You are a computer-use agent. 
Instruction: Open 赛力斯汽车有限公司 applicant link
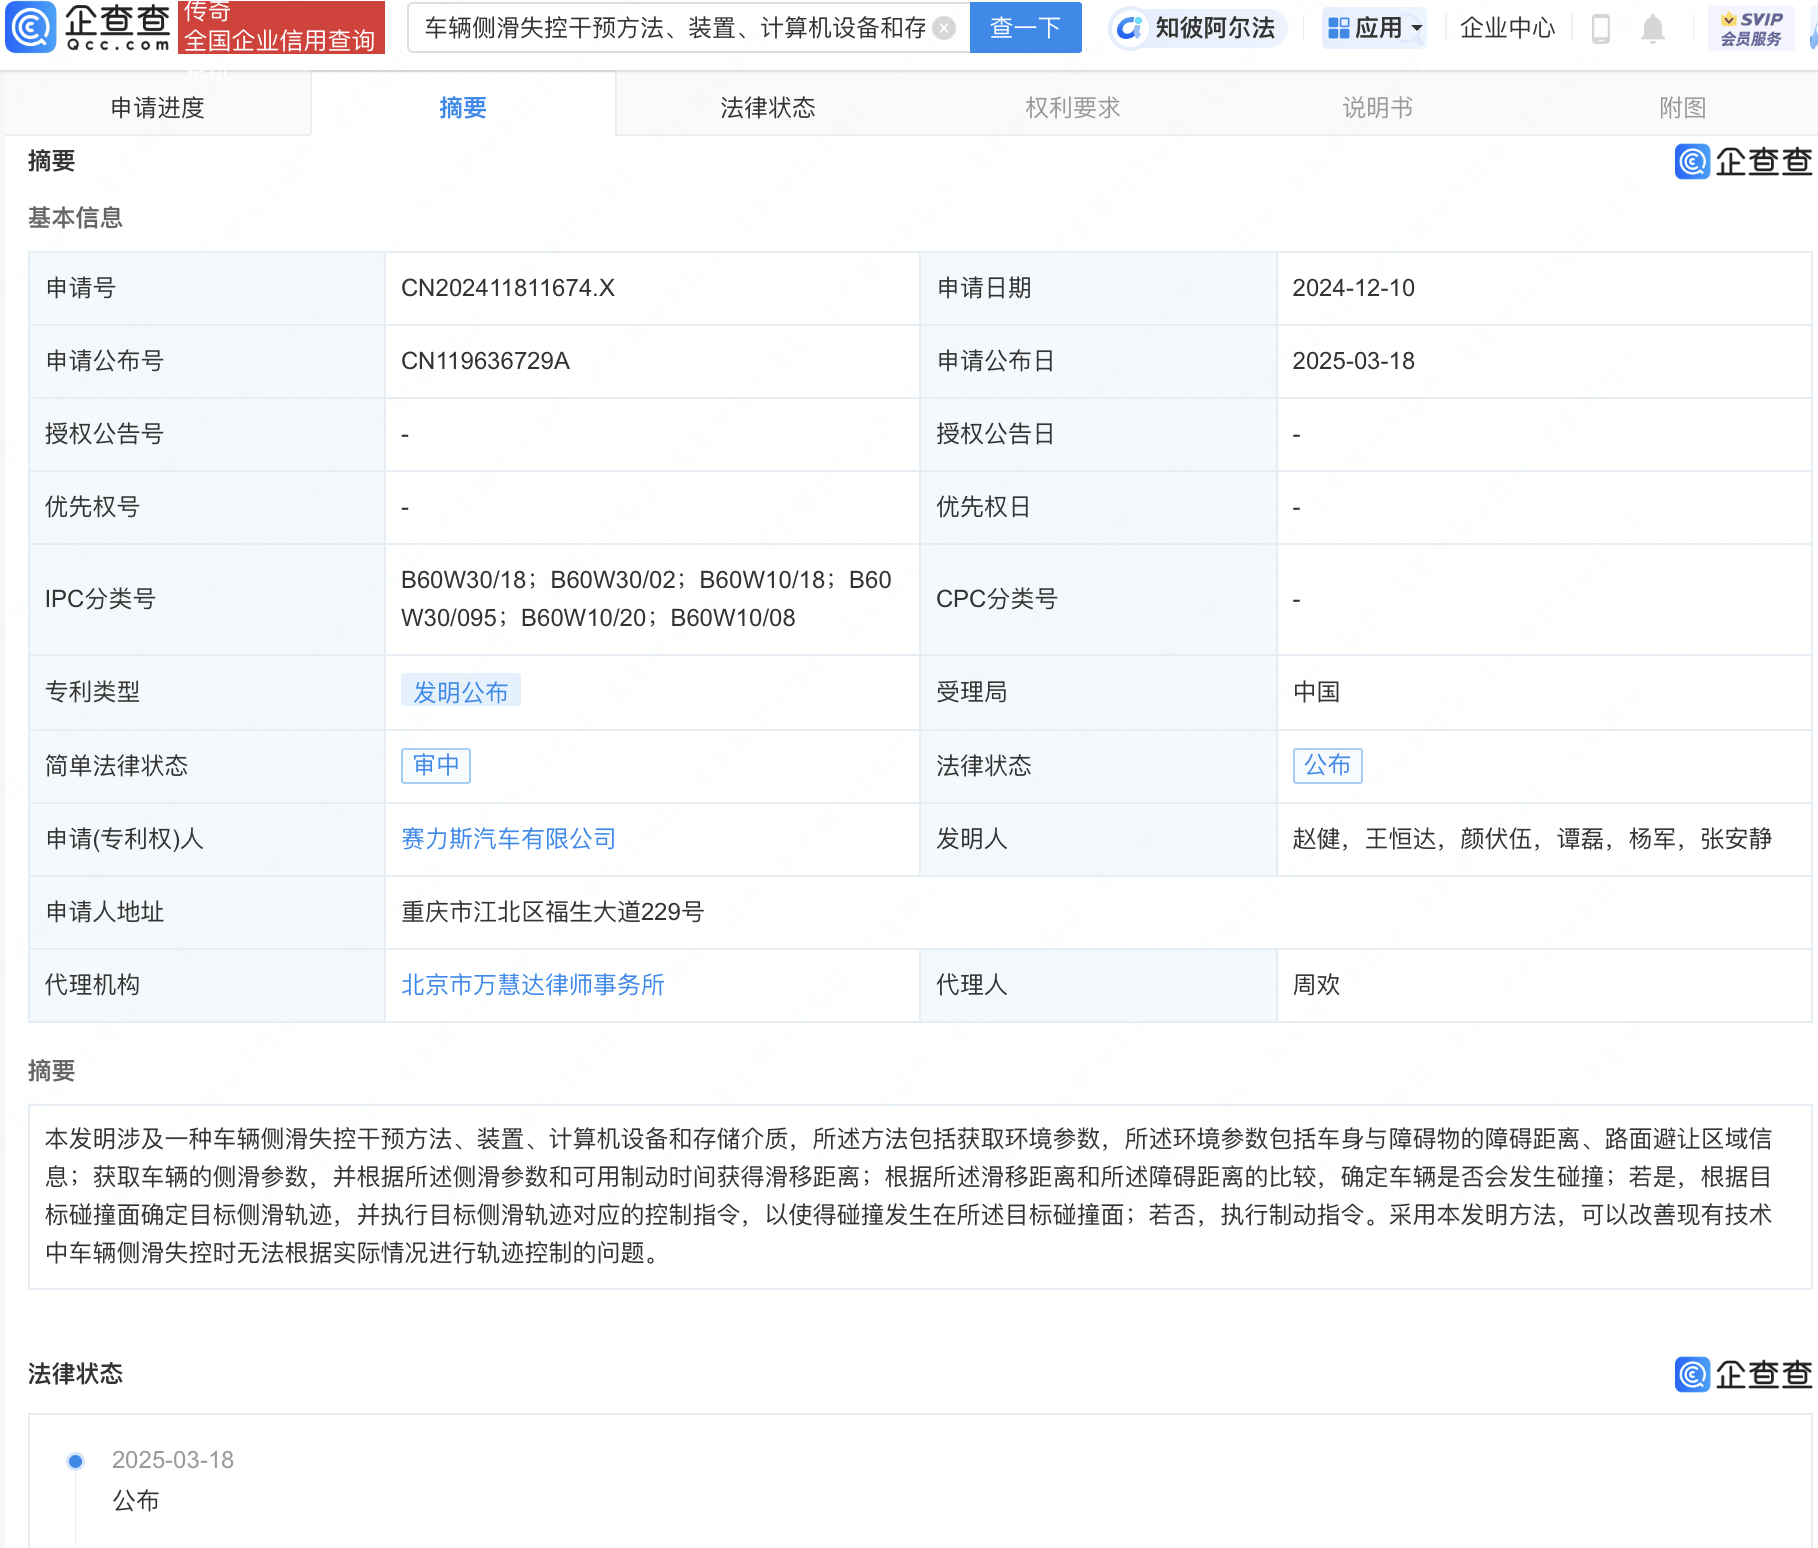[508, 839]
